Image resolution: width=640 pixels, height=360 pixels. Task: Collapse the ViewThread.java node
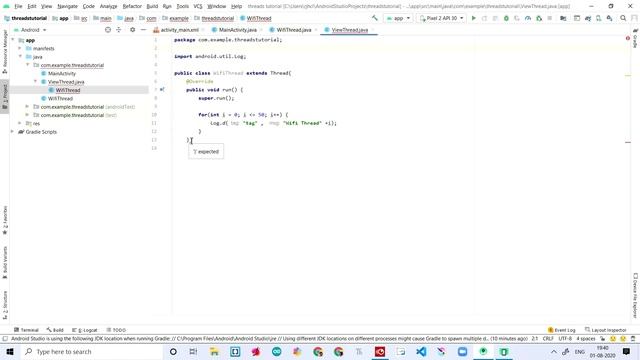35,82
